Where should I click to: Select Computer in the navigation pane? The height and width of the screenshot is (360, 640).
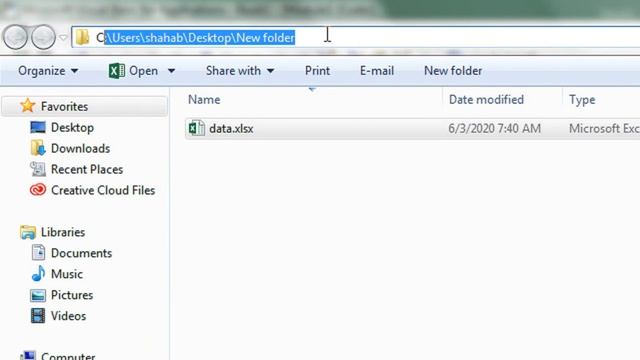coord(68,356)
